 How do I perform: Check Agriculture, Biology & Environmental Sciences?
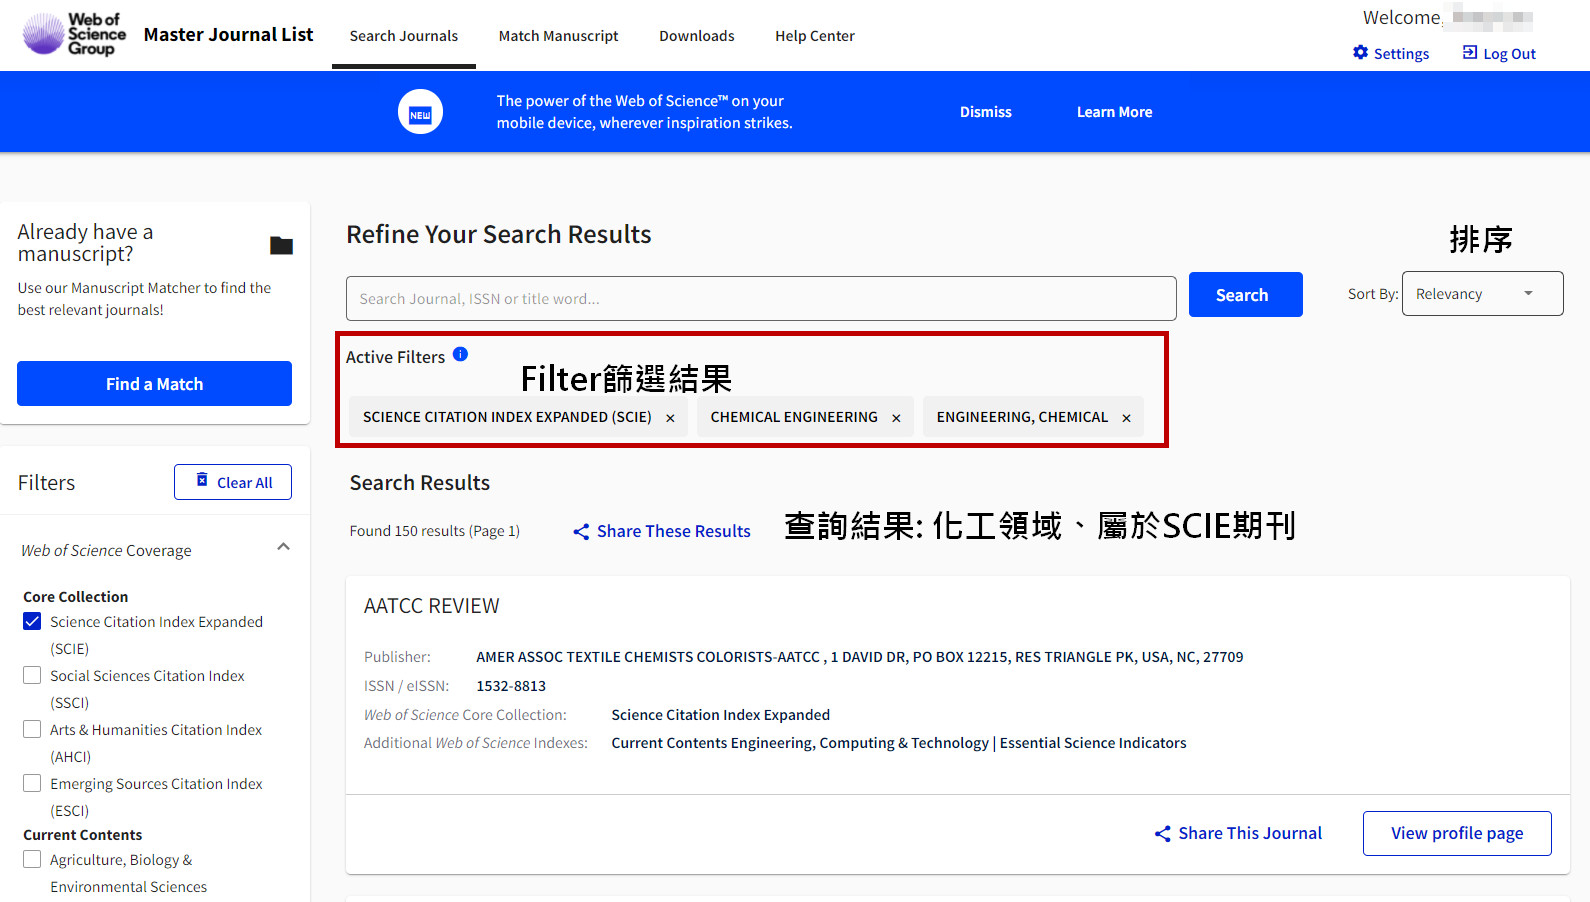pos(32,859)
